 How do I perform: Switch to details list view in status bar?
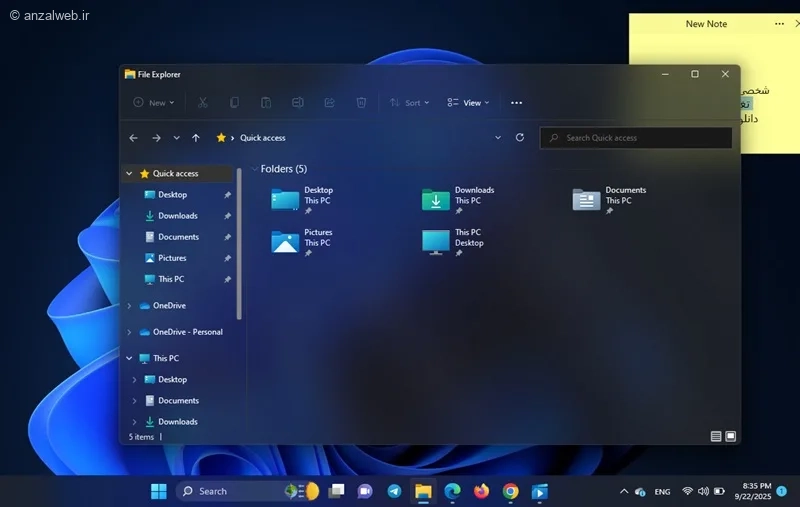[716, 437]
